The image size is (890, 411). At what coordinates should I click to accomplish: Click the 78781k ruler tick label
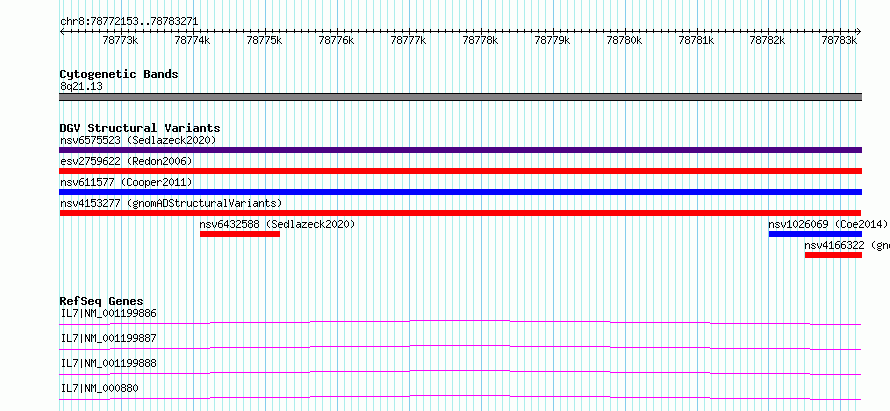coord(696,40)
